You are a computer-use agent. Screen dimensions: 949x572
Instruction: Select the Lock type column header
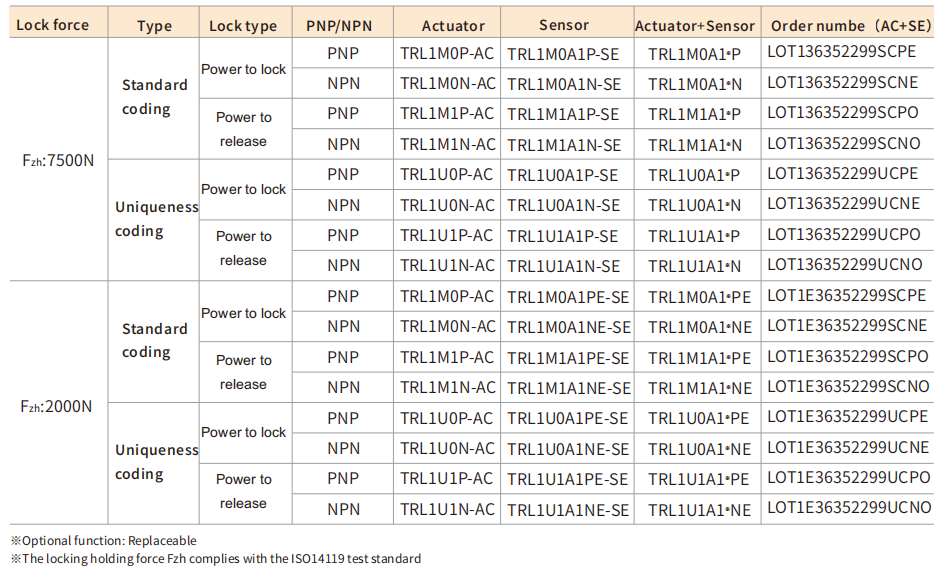click(x=243, y=26)
